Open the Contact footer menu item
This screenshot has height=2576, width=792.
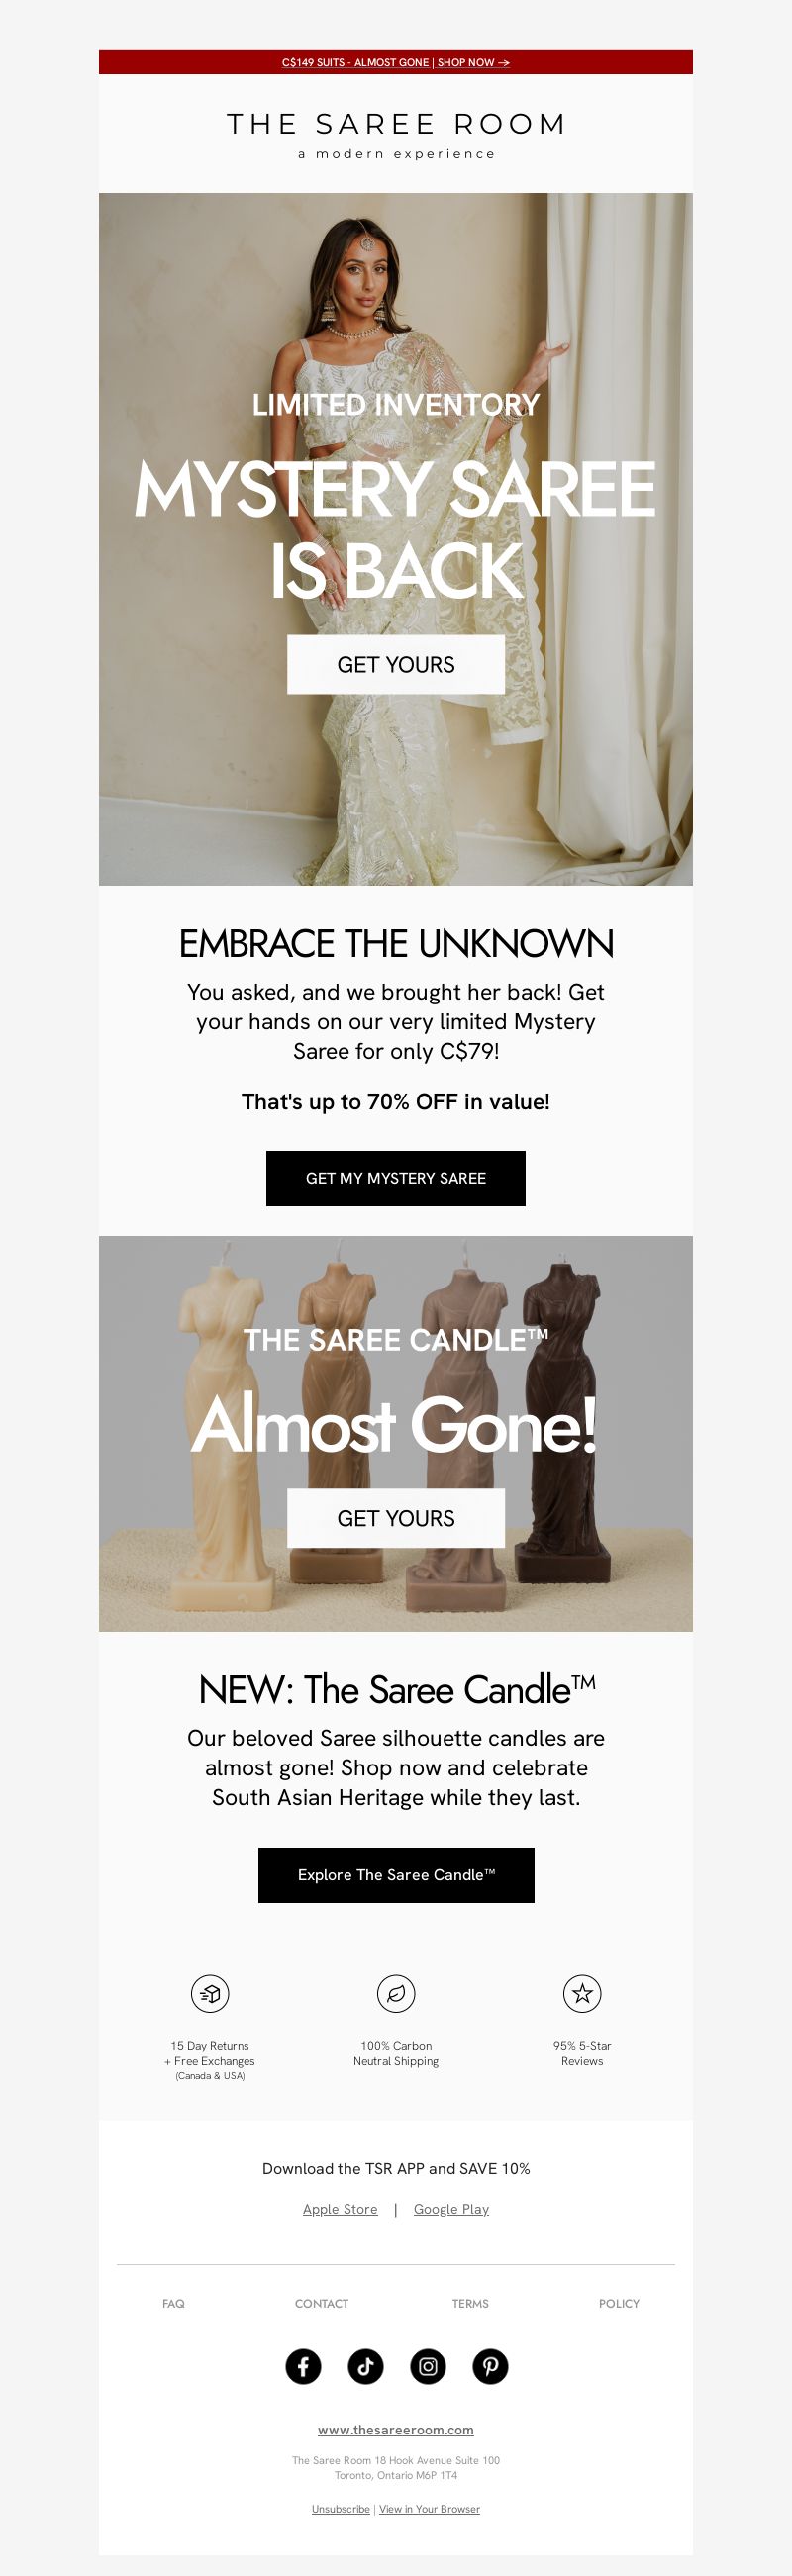(x=321, y=2303)
